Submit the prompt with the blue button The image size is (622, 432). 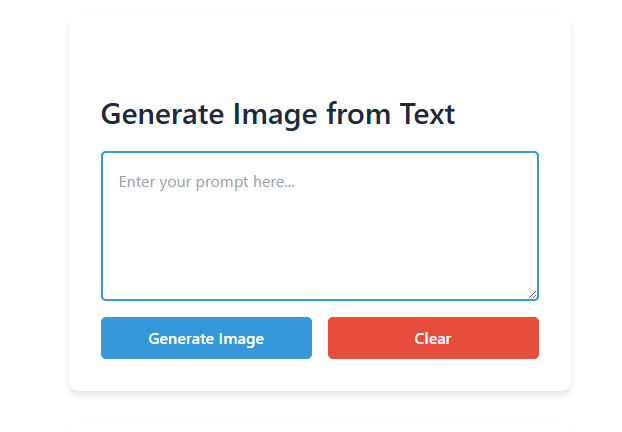(x=206, y=338)
